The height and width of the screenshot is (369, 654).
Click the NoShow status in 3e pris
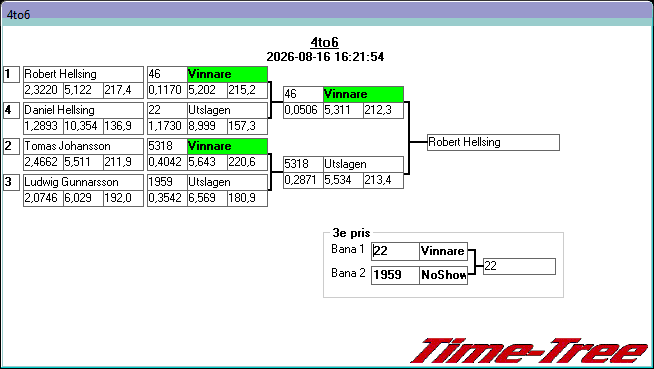point(443,275)
